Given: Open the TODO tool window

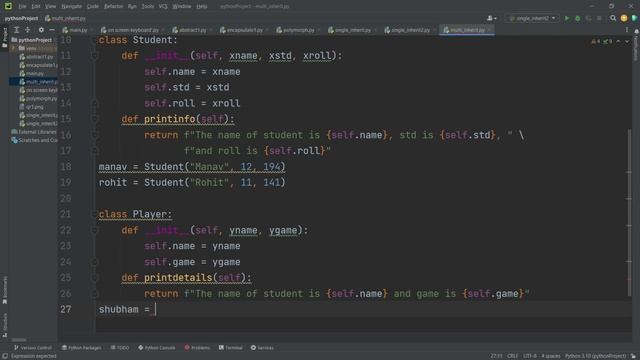Looking at the screenshot, I should [120, 348].
